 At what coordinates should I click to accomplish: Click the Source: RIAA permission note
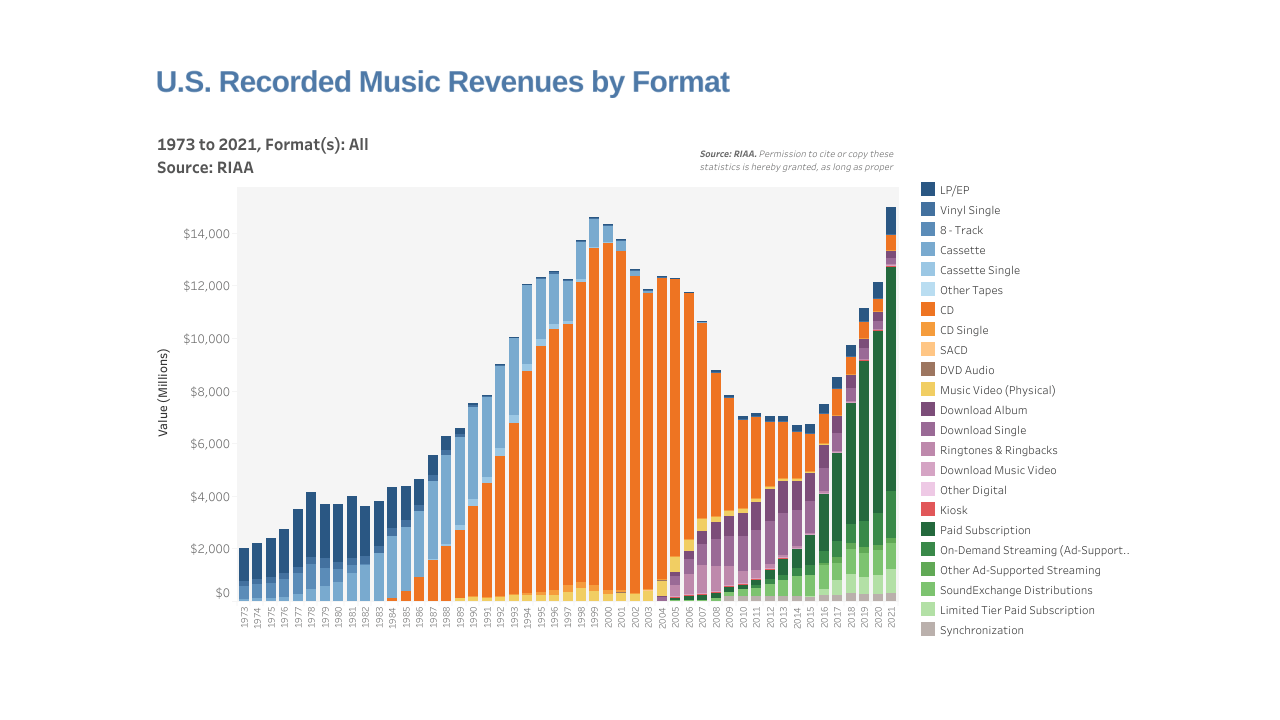796,160
